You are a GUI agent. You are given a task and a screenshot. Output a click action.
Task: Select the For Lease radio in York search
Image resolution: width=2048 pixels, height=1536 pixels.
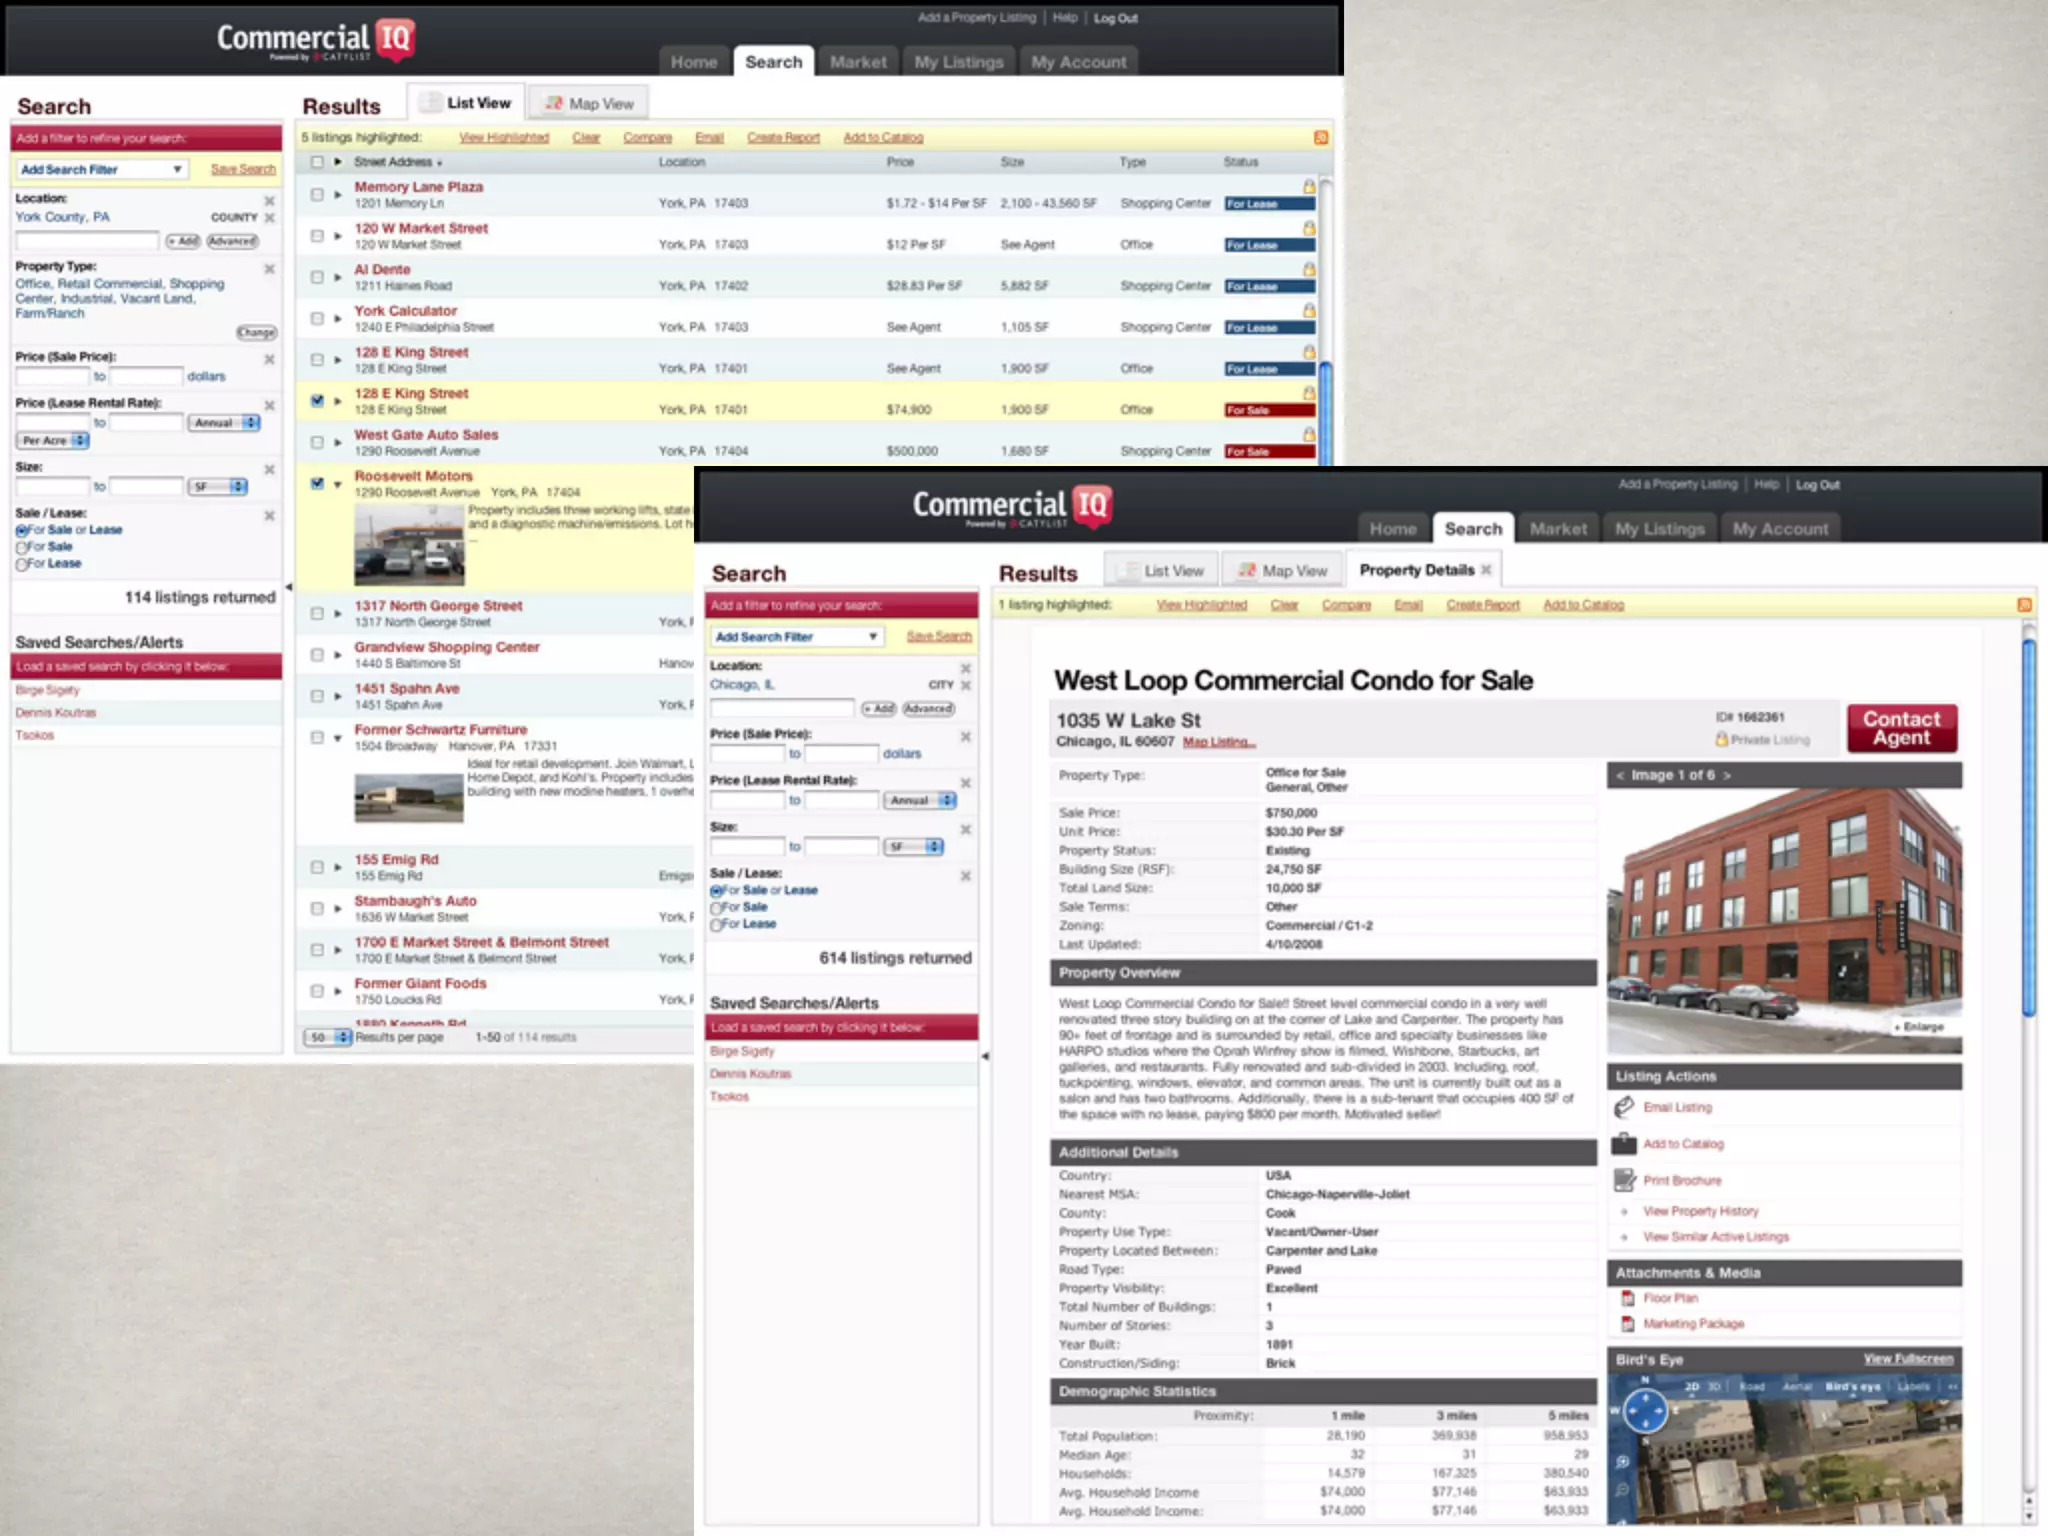click(x=22, y=564)
